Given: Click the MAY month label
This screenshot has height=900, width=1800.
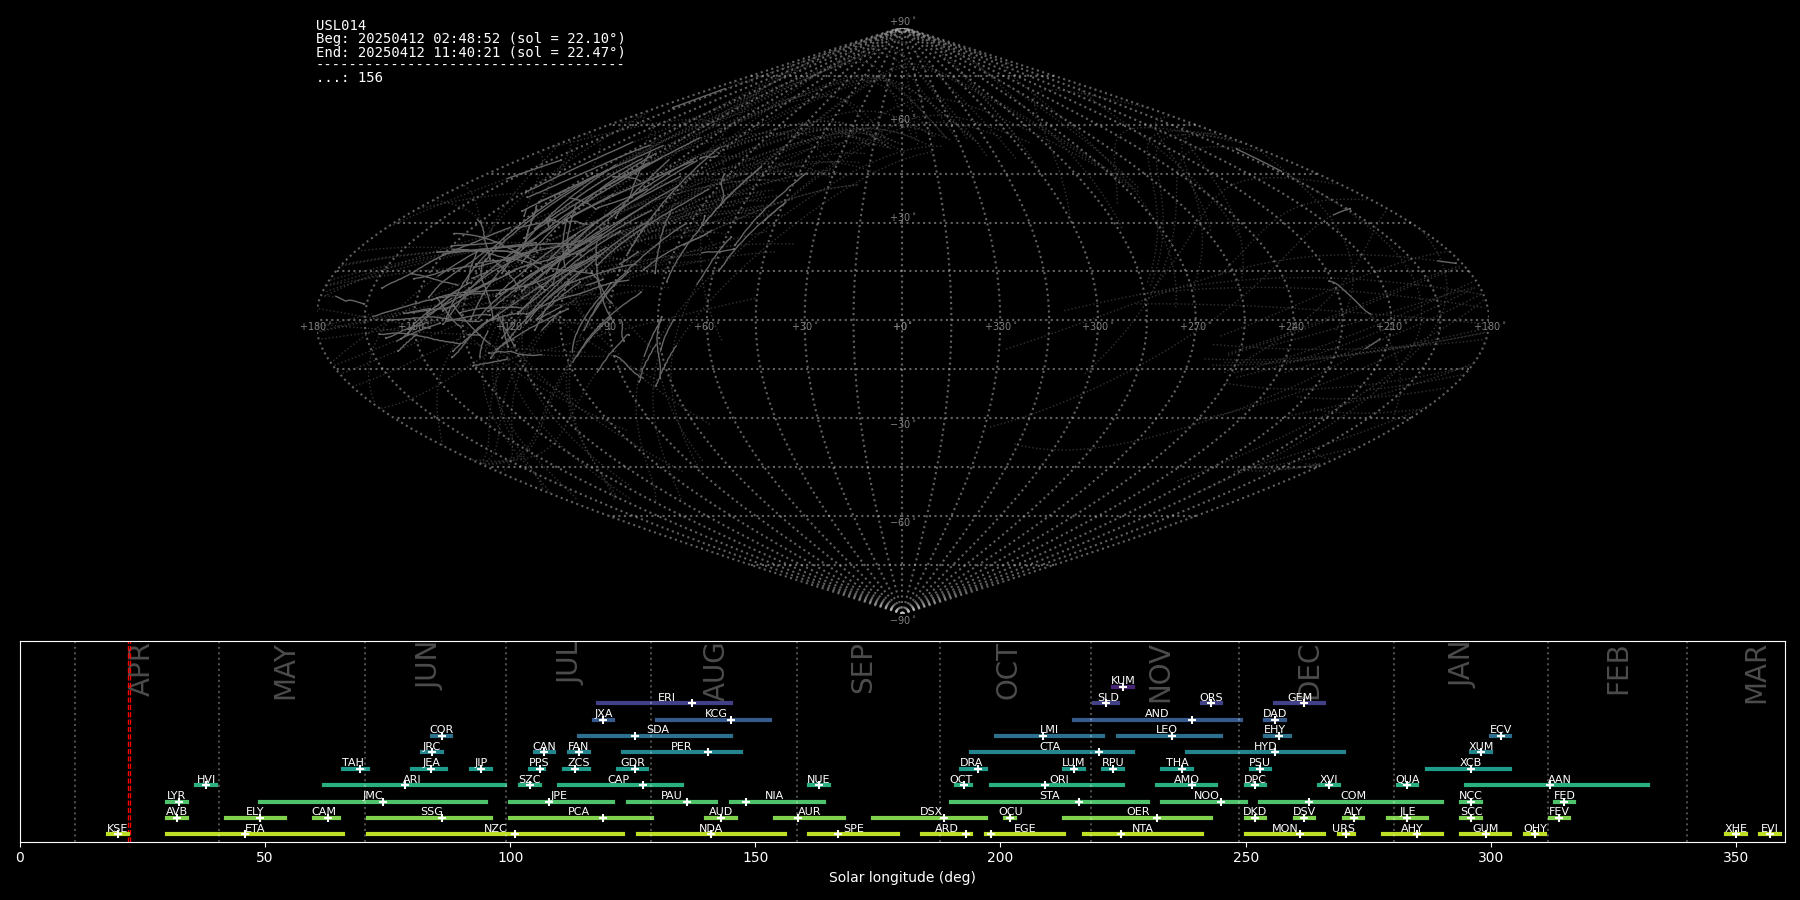Looking at the screenshot, I should point(285,673).
